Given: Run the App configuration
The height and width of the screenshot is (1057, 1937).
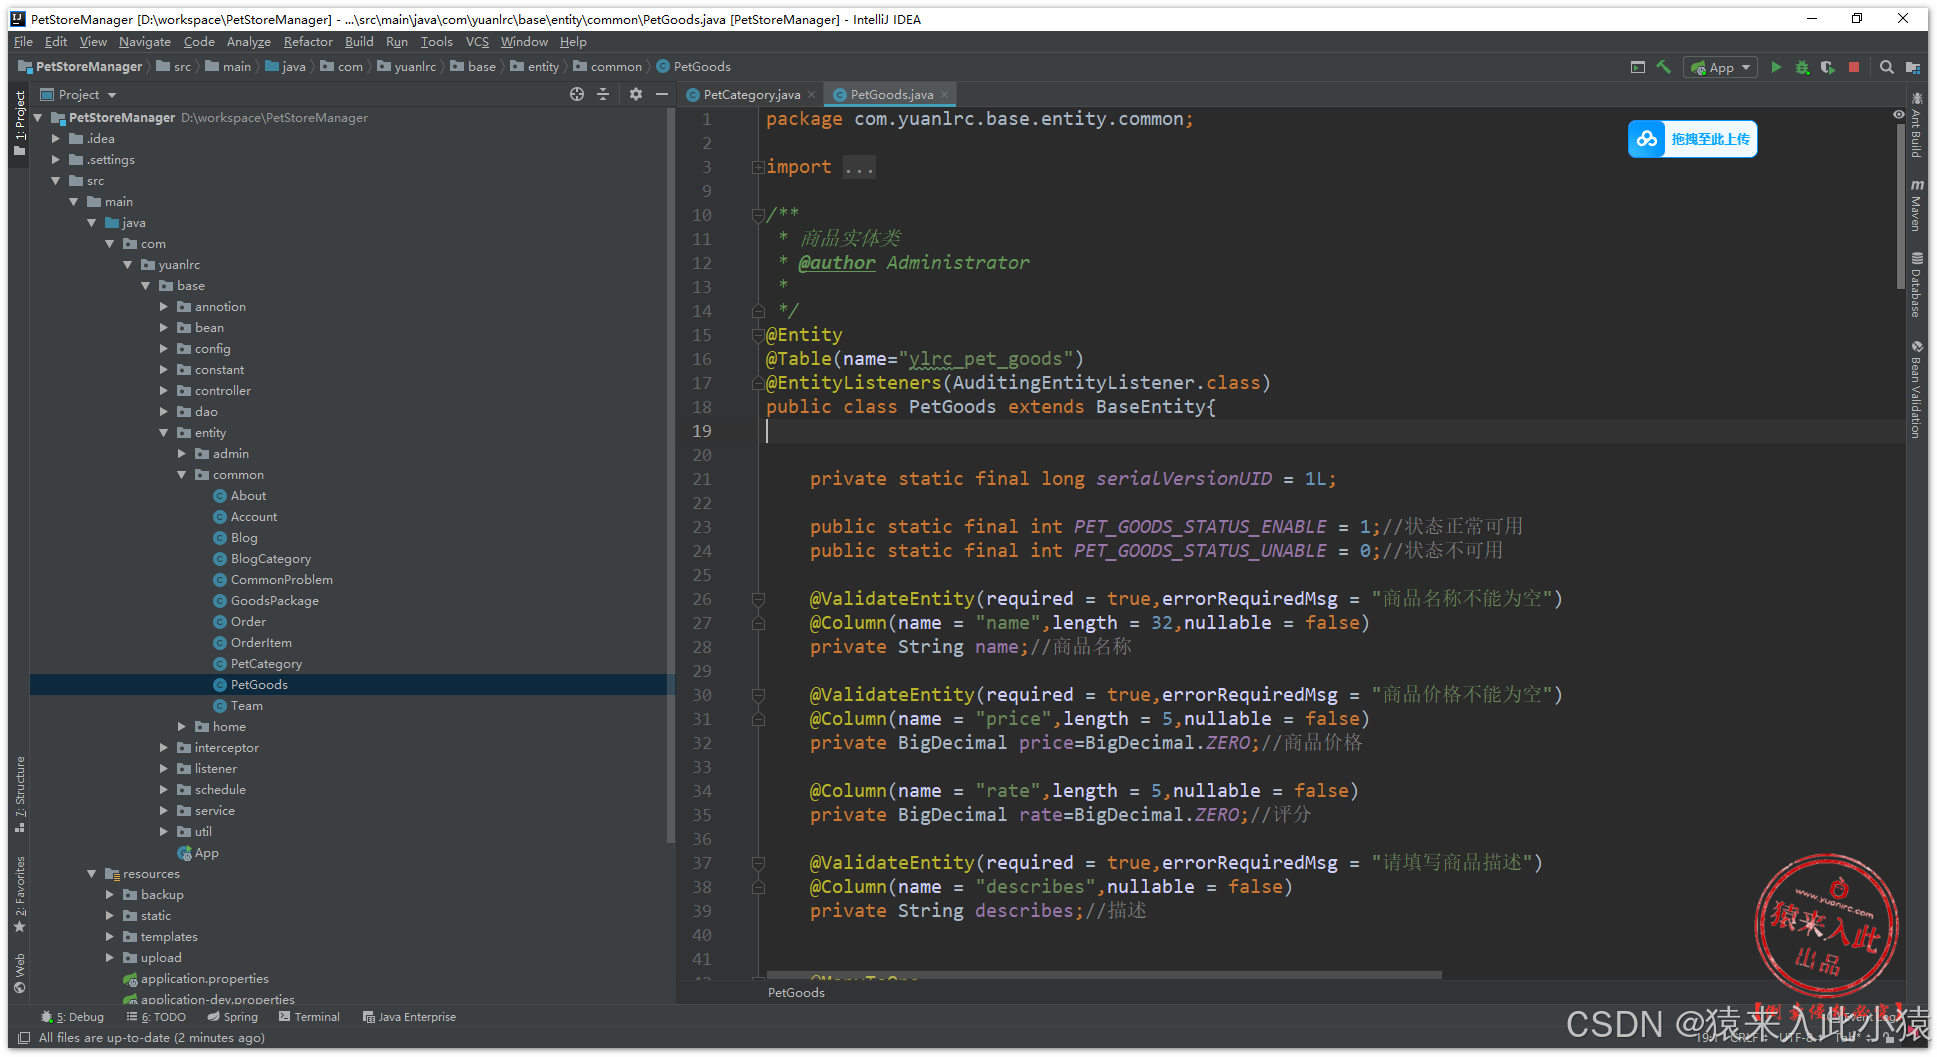Looking at the screenshot, I should point(1776,67).
